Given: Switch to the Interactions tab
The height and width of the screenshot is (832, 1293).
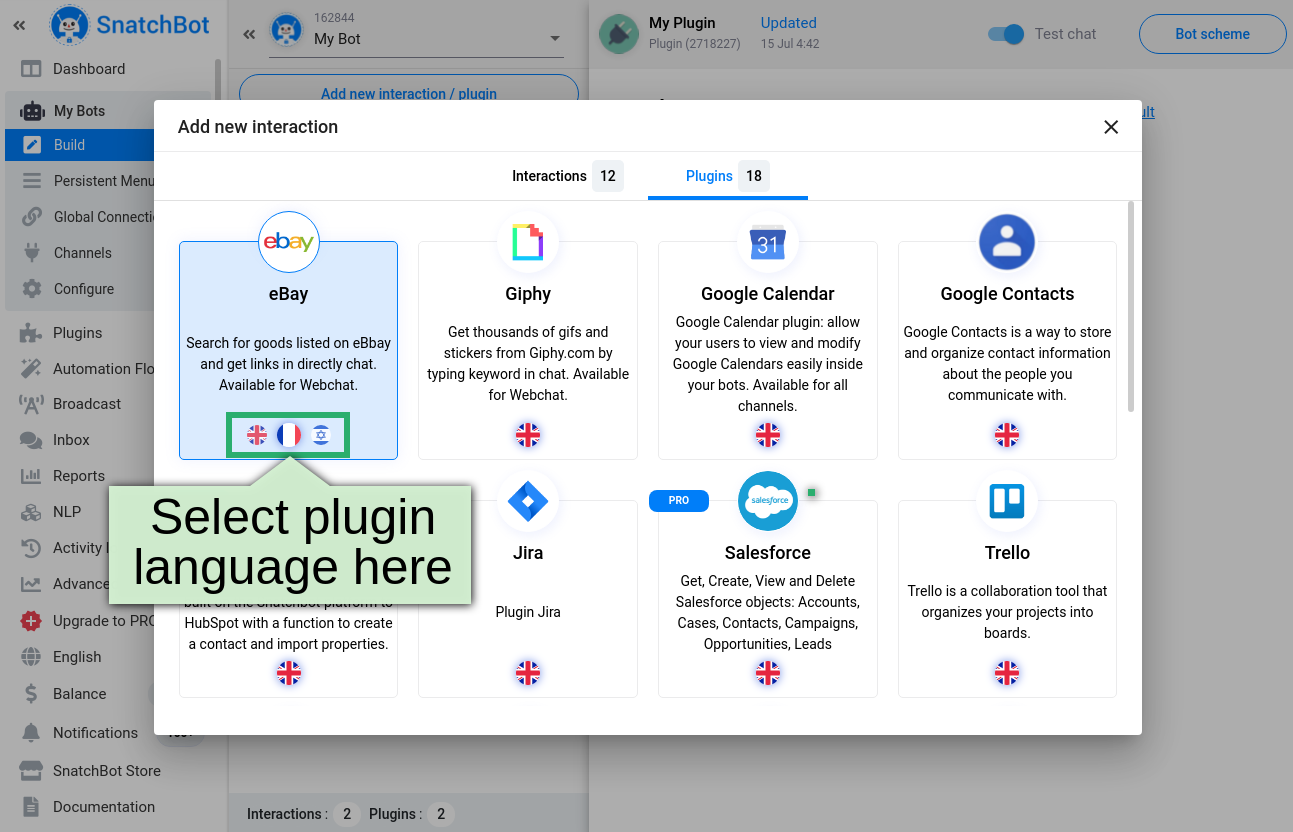Looking at the screenshot, I should [x=567, y=176].
